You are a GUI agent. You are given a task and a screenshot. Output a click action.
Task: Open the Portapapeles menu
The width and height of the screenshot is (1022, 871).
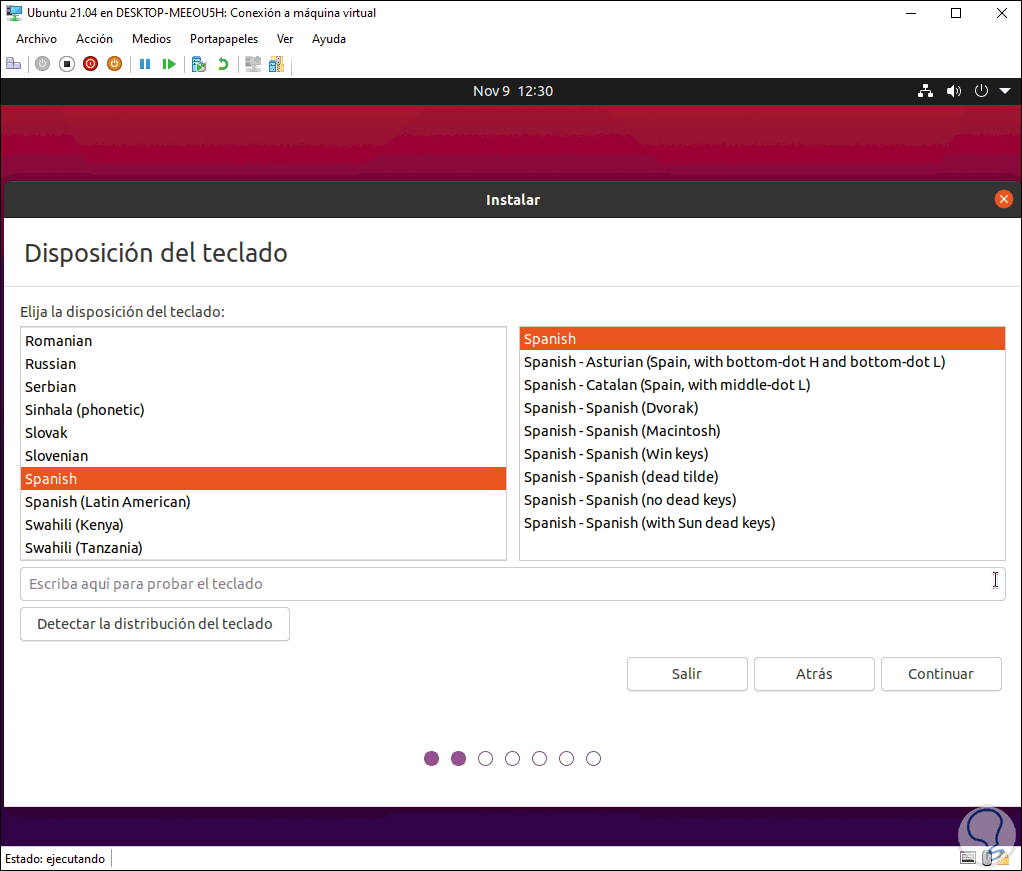coord(224,39)
